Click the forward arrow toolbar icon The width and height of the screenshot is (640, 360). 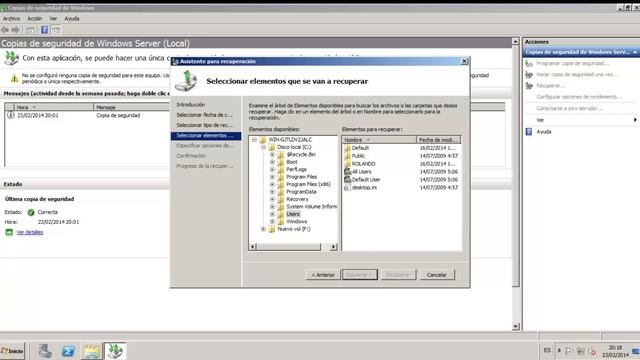click(x=16, y=30)
